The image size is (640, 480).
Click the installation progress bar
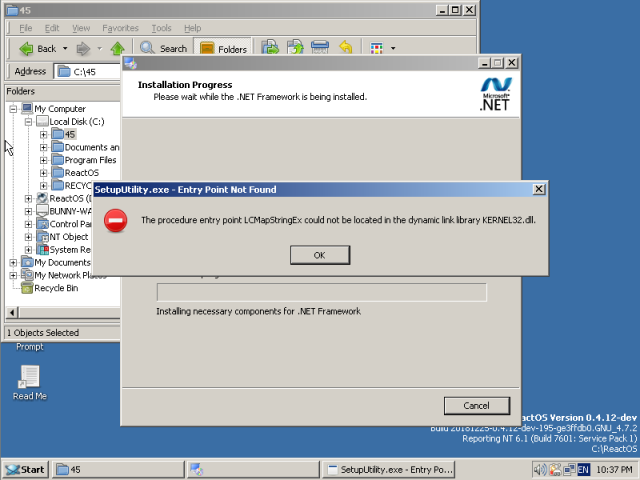(322, 293)
